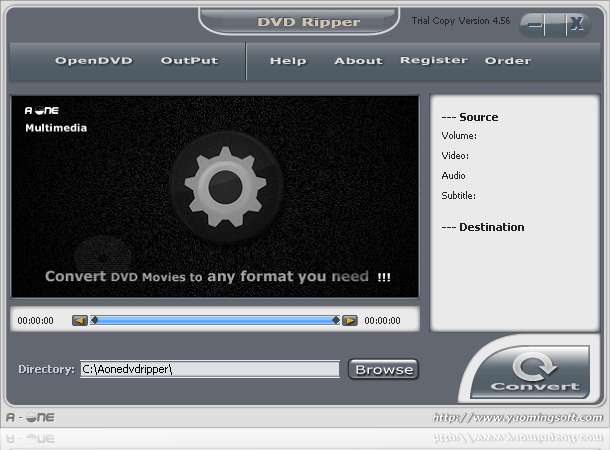The width and height of the screenshot is (610, 450).
Task: Click the Browse button
Action: click(384, 369)
